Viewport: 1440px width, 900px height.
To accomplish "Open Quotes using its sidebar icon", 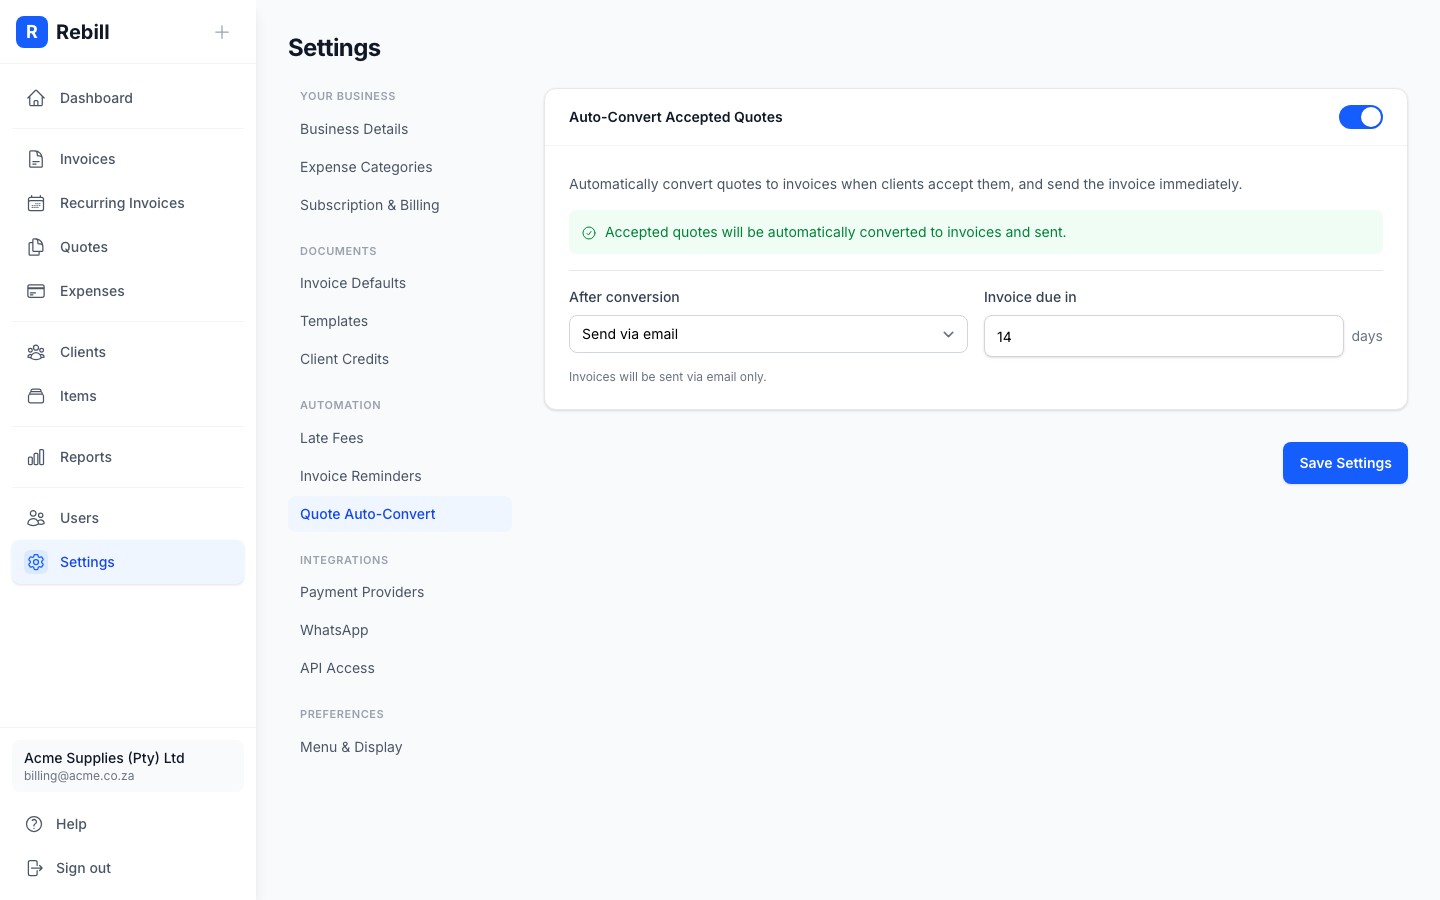I will click(x=36, y=246).
